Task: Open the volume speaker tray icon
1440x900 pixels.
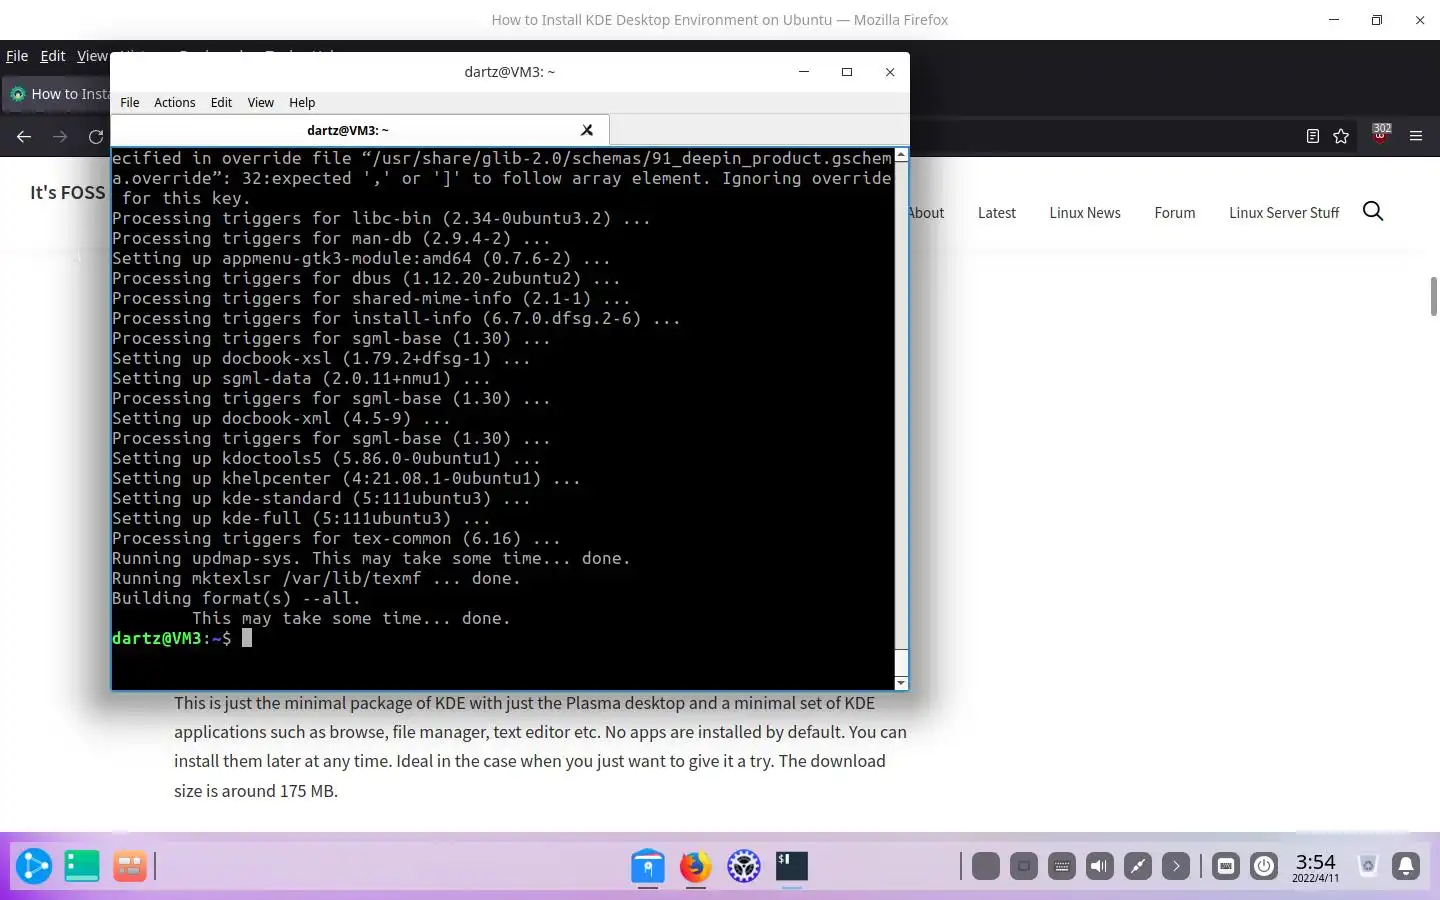Action: pos(1100,866)
